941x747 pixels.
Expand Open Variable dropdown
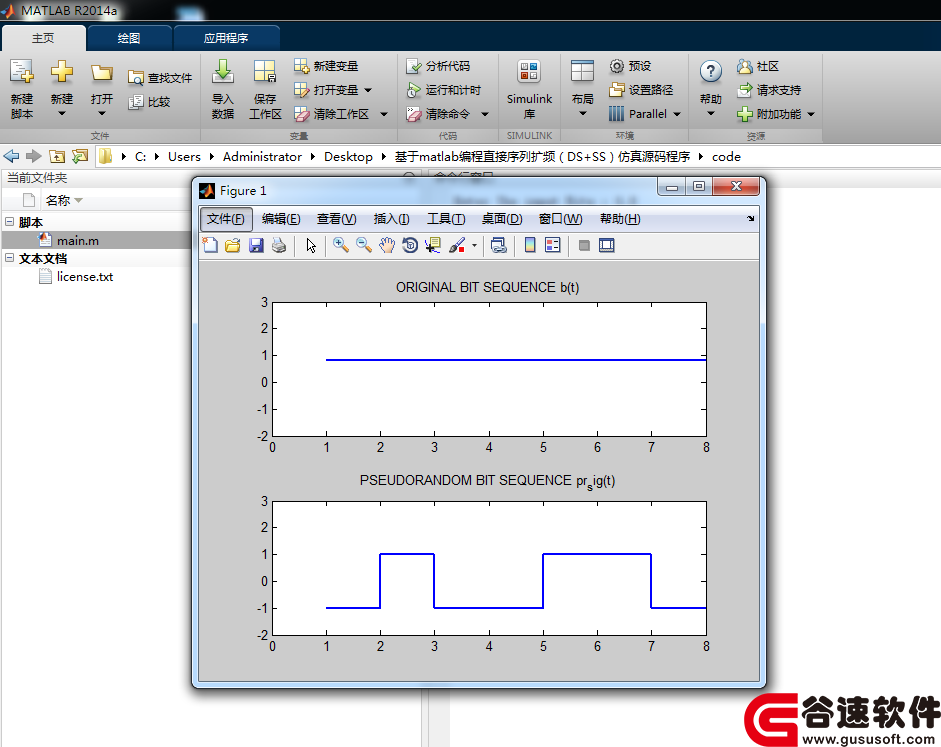click(x=368, y=91)
